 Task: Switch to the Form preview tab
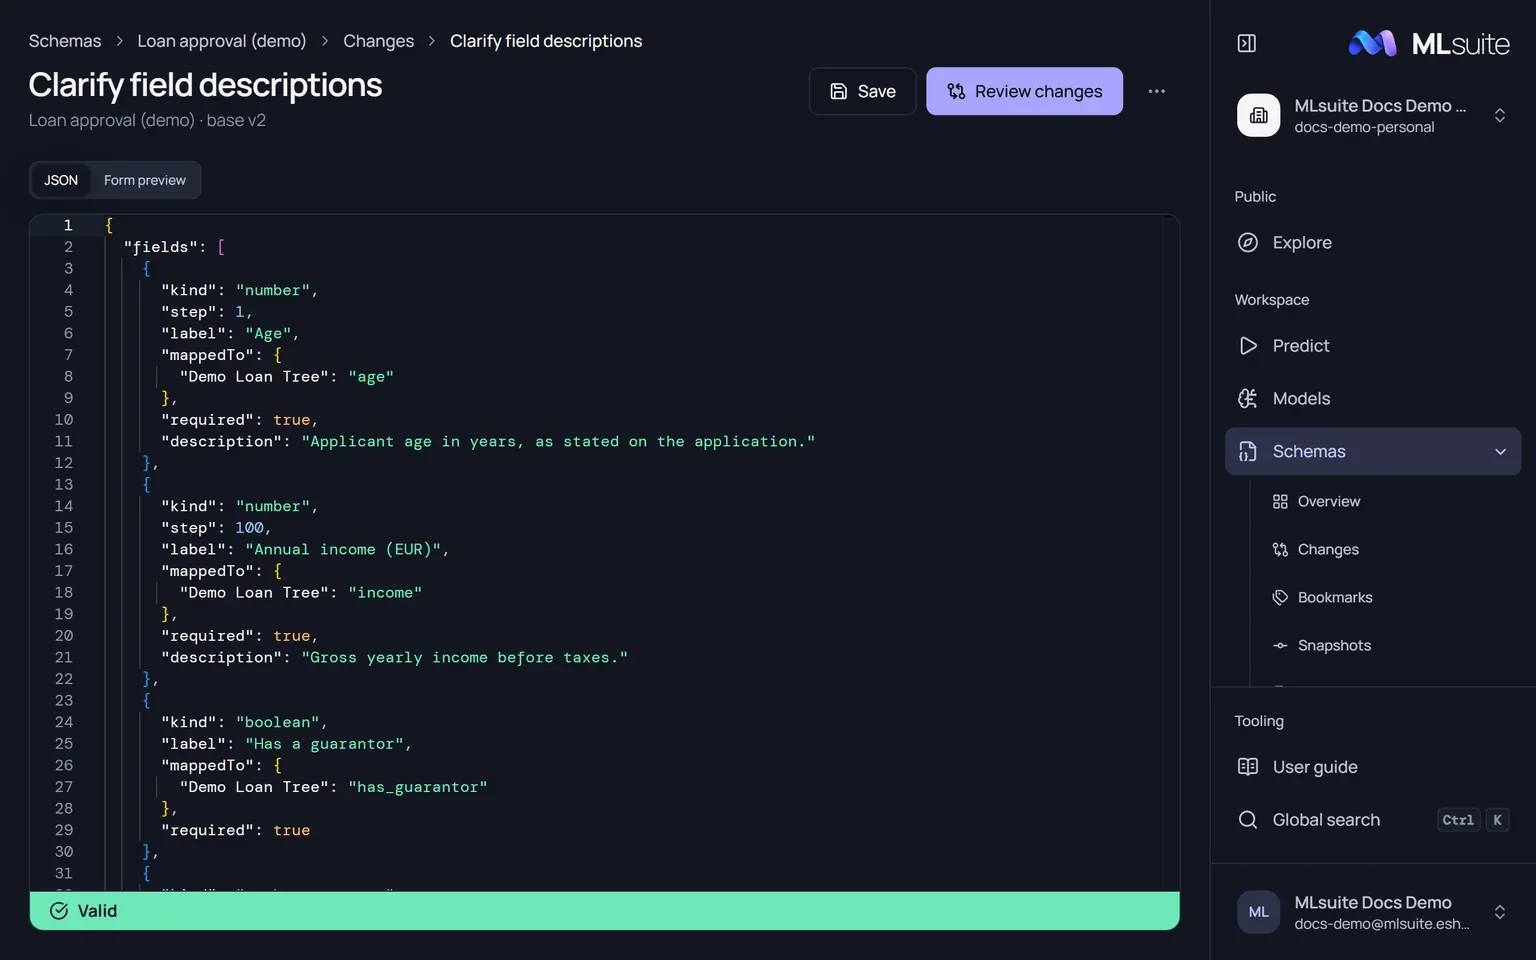(145, 180)
